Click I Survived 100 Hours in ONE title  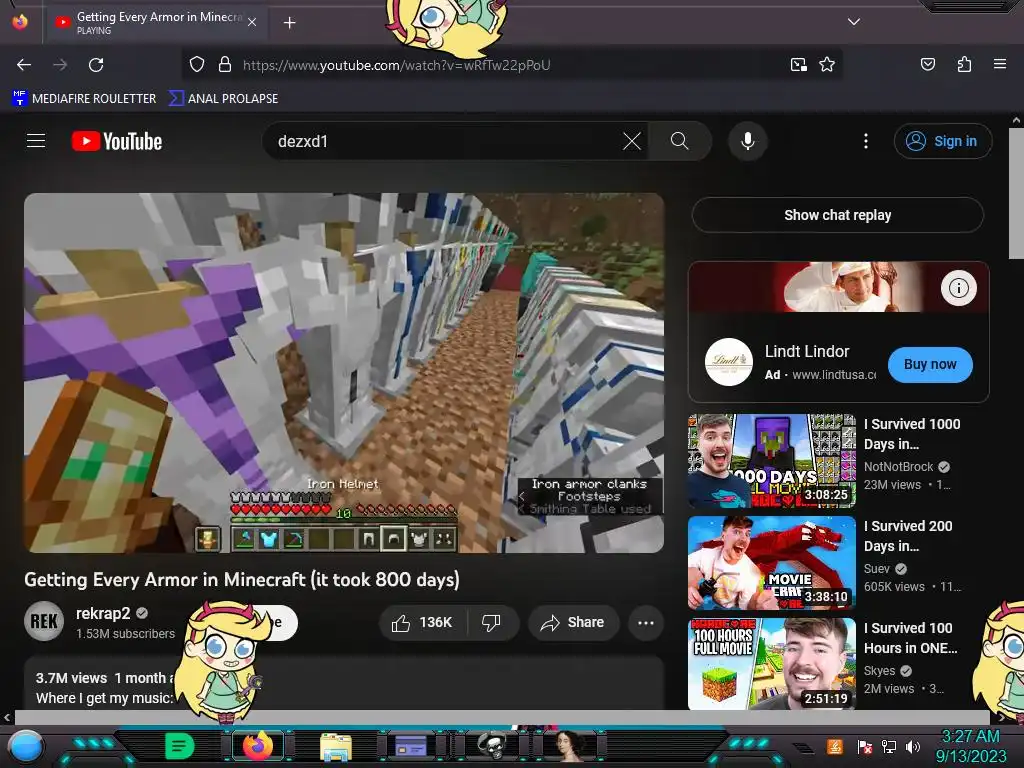(x=910, y=638)
